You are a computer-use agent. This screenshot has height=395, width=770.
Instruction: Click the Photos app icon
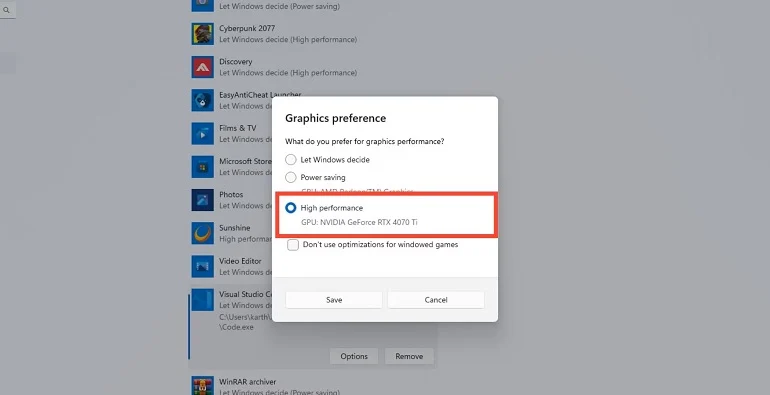(x=202, y=200)
